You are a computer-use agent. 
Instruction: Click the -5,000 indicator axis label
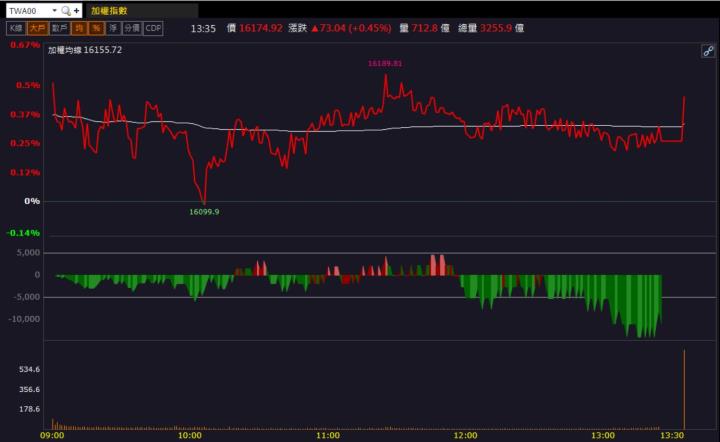click(x=27, y=297)
